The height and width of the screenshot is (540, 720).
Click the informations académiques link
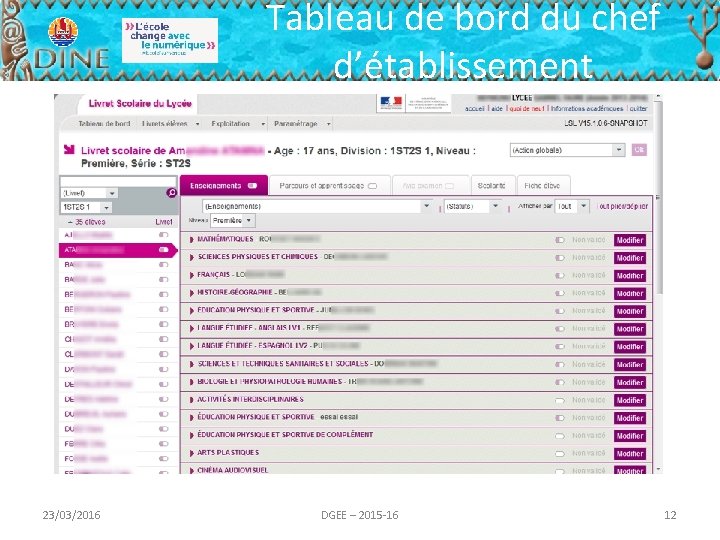pyautogui.click(x=587, y=109)
